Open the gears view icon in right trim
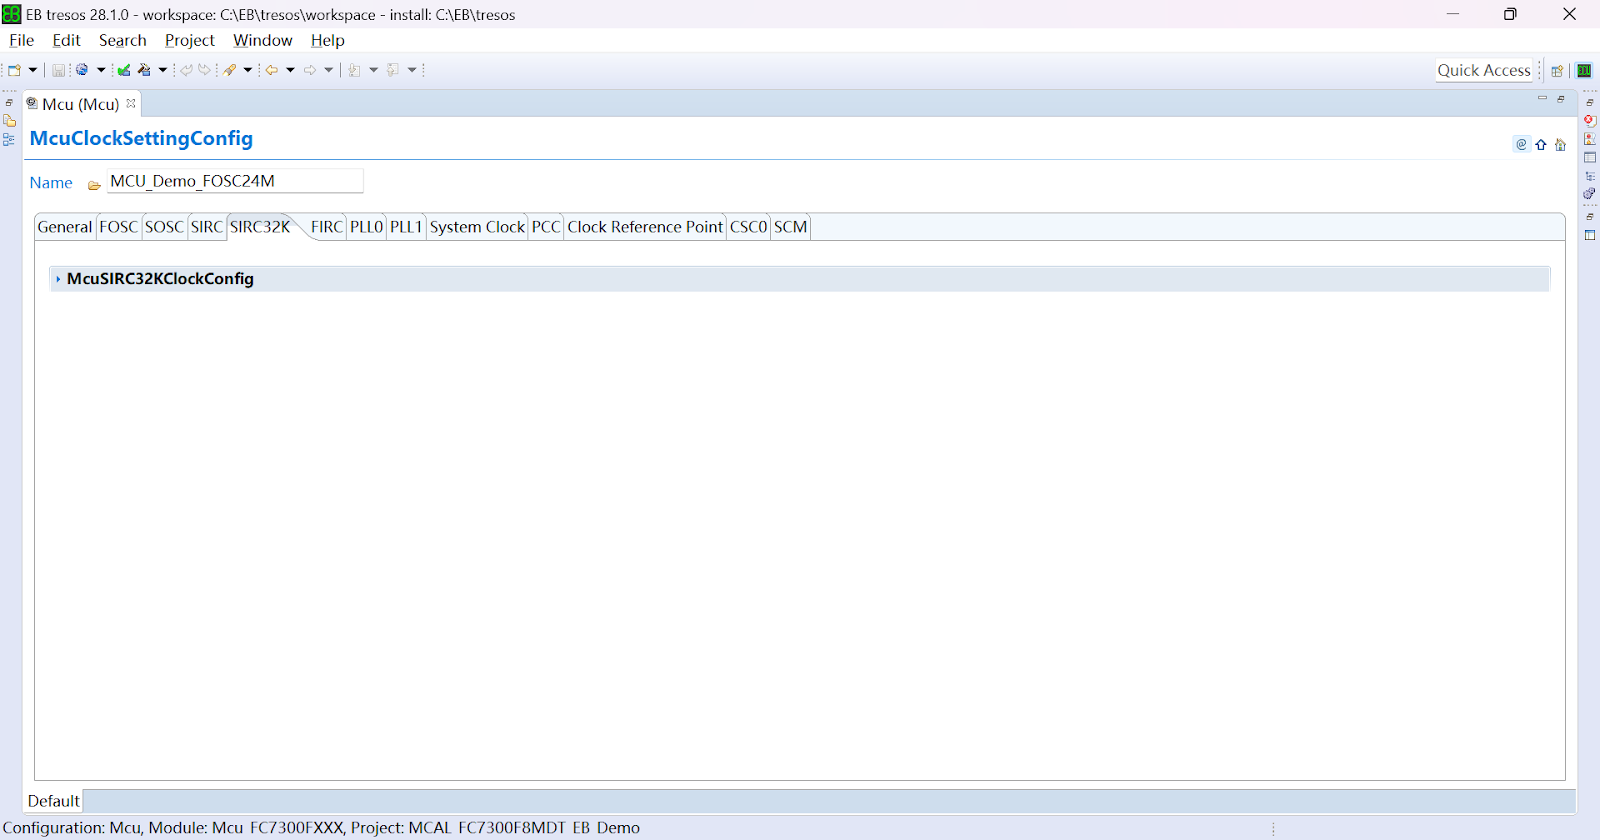Viewport: 1600px width, 840px height. pyautogui.click(x=1589, y=193)
